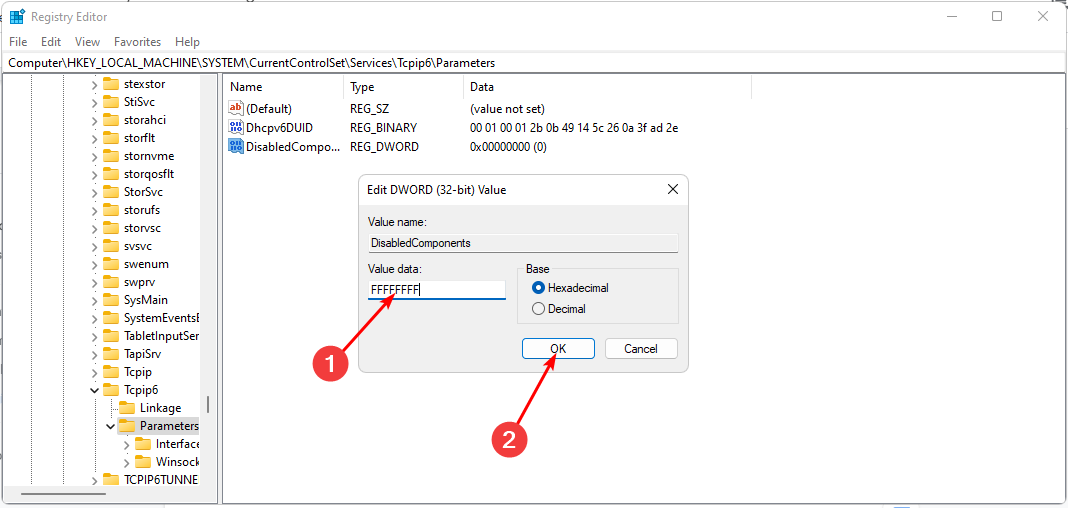Screen dimensions: 1068x508
Task: Open the Edit menu
Action: click(51, 42)
